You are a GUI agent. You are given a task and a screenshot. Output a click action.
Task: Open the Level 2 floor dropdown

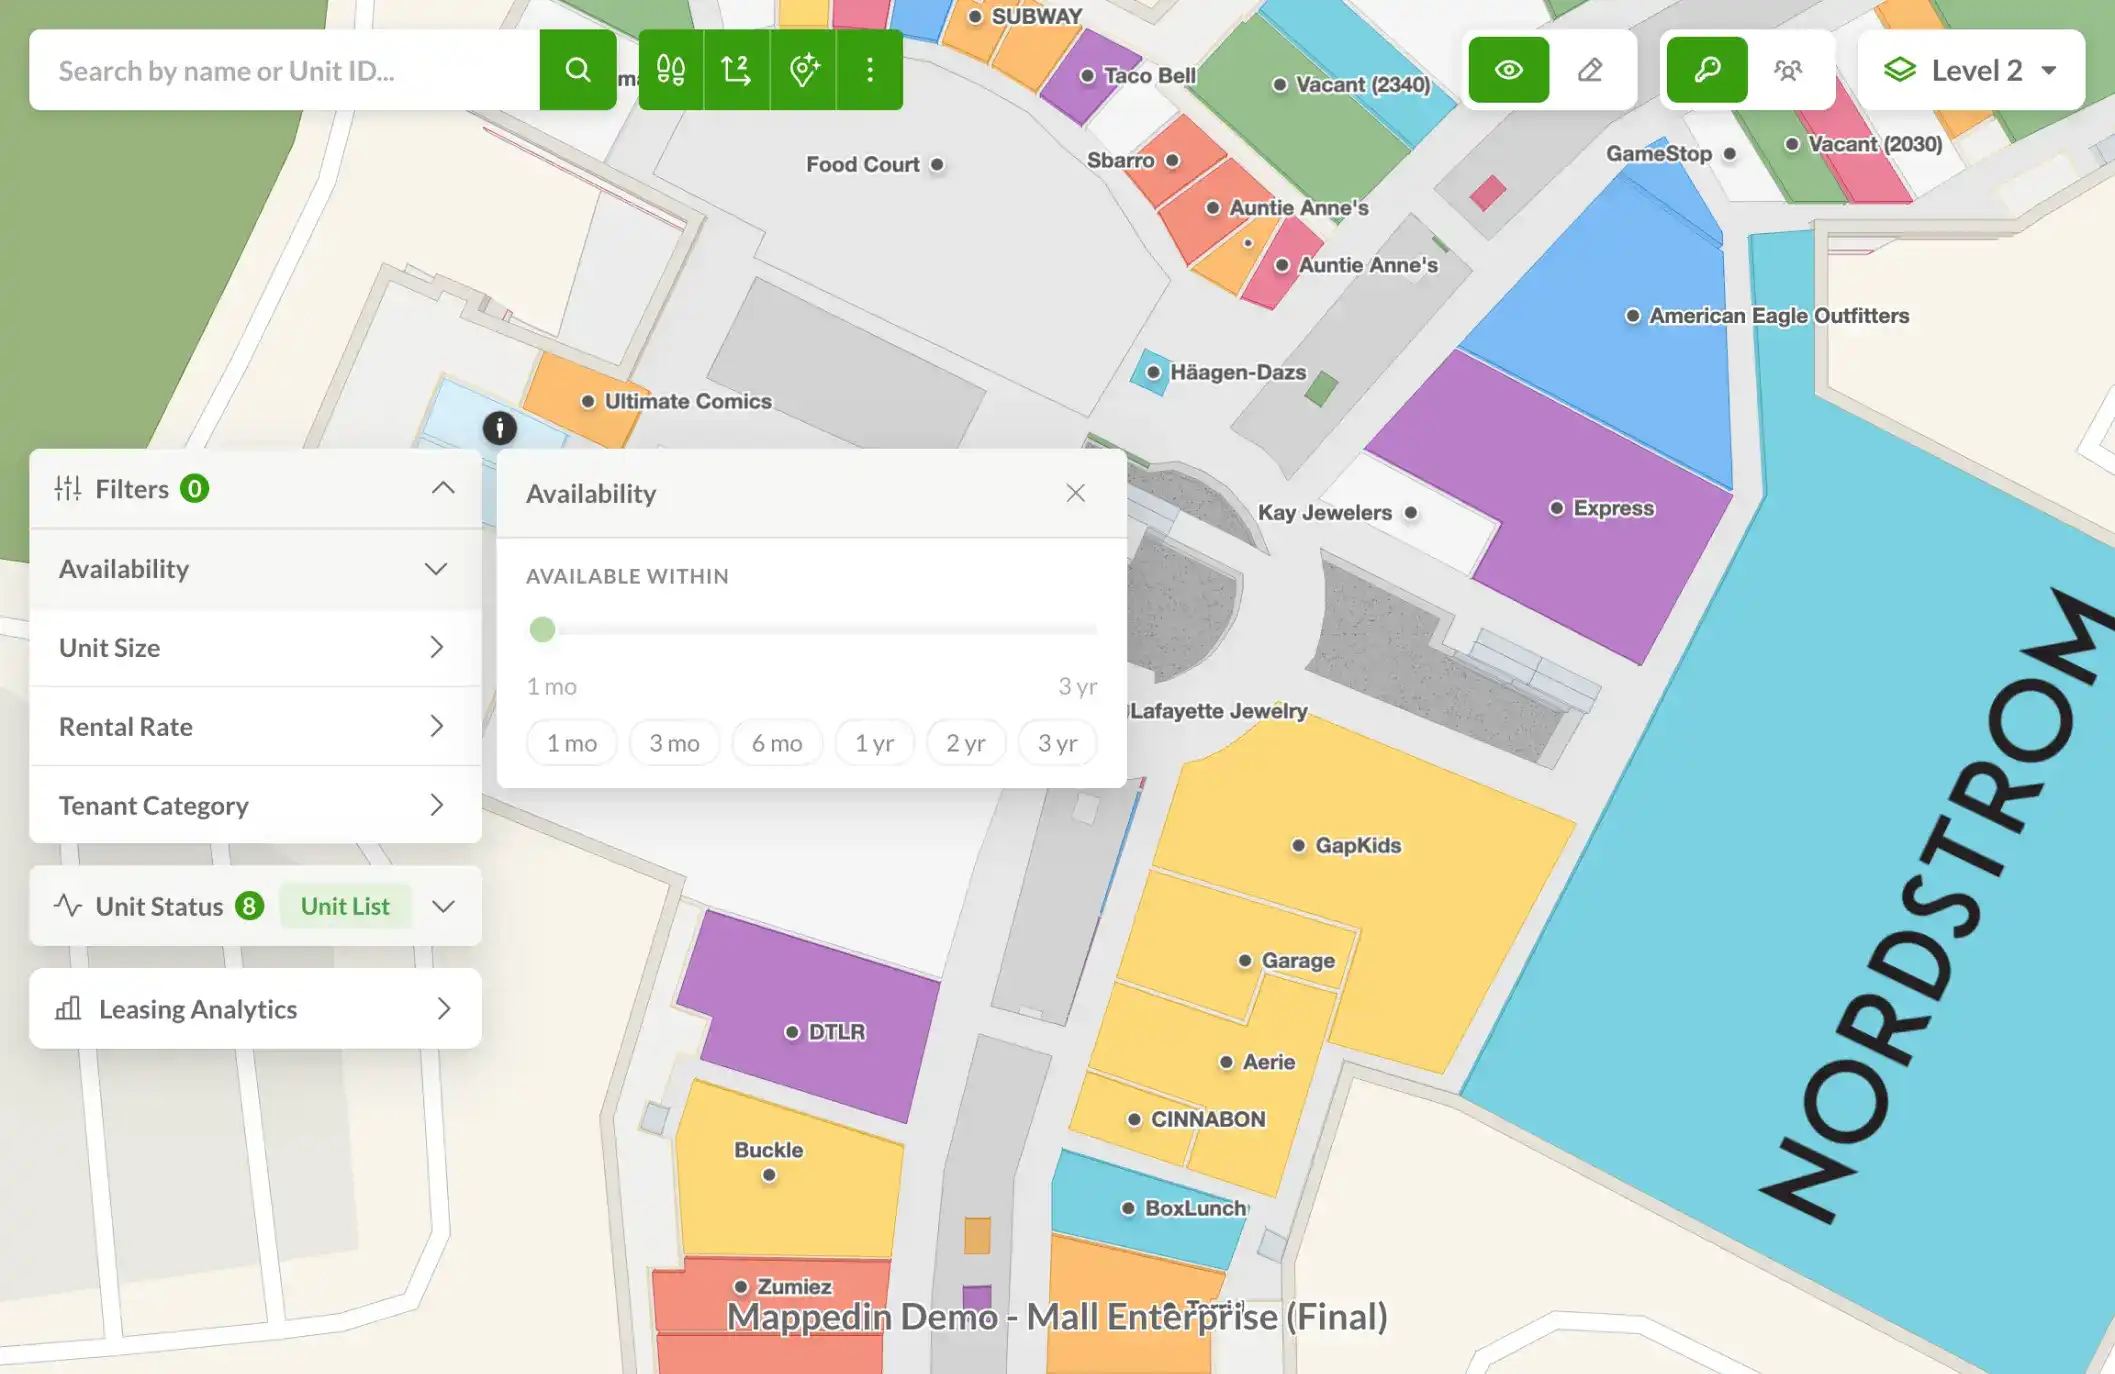pyautogui.click(x=1971, y=70)
